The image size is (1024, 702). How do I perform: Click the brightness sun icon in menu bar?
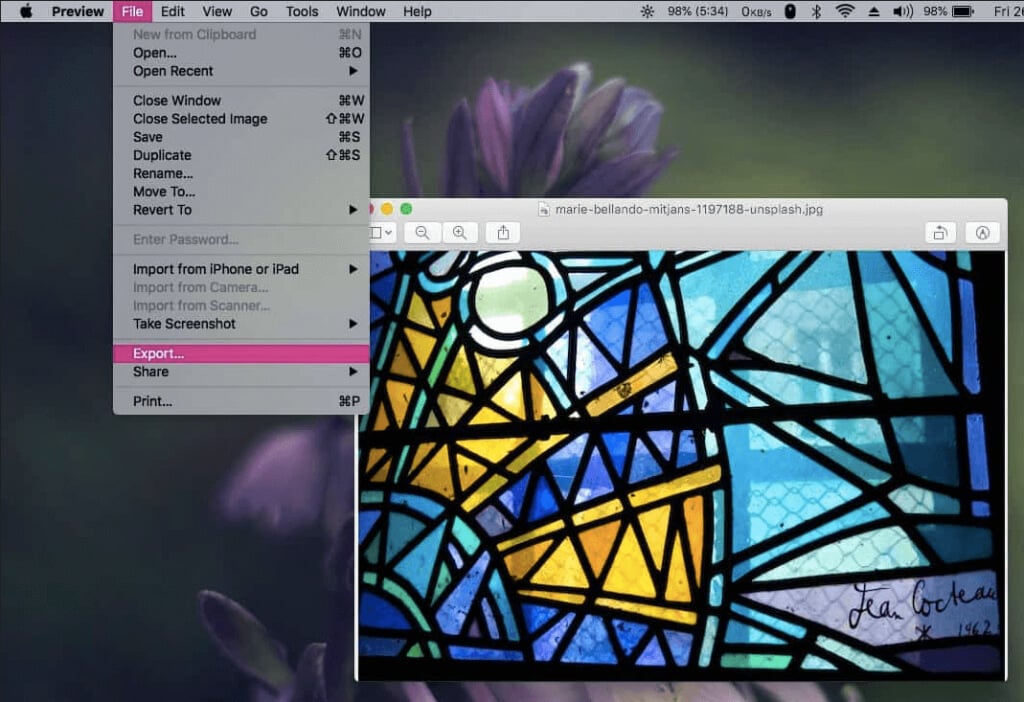tap(647, 12)
